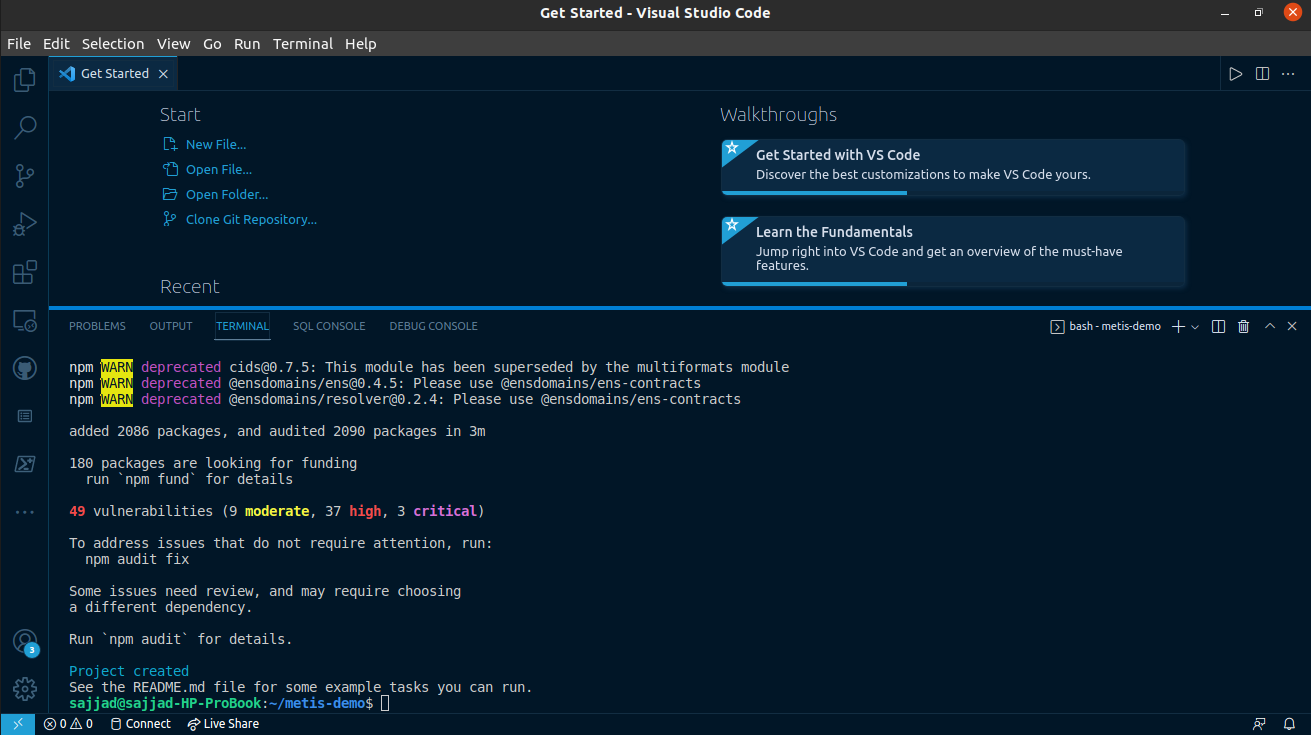The height and width of the screenshot is (735, 1311).
Task: Open the Extensions view
Action: (x=25, y=272)
